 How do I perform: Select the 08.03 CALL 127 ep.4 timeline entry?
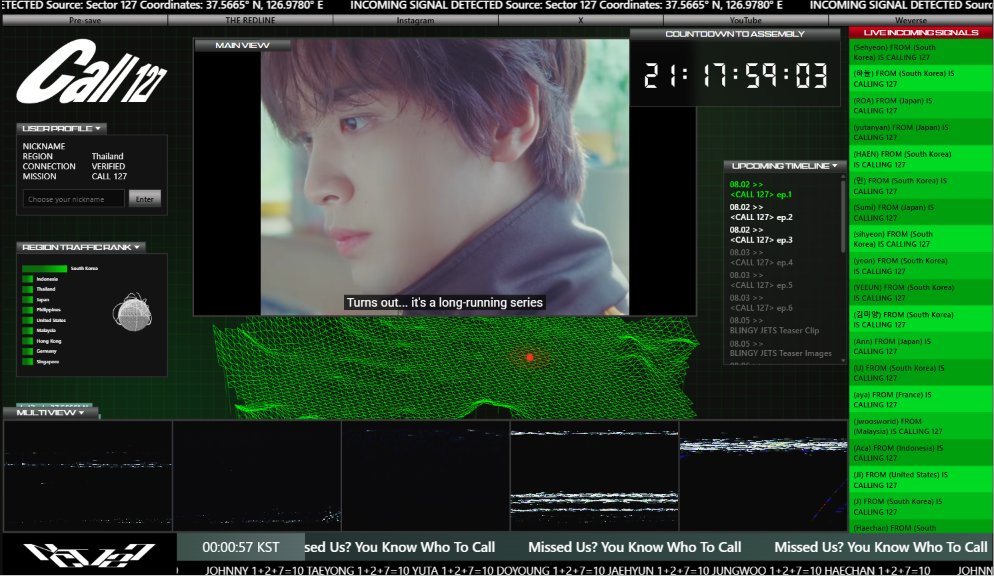pyautogui.click(x=761, y=257)
